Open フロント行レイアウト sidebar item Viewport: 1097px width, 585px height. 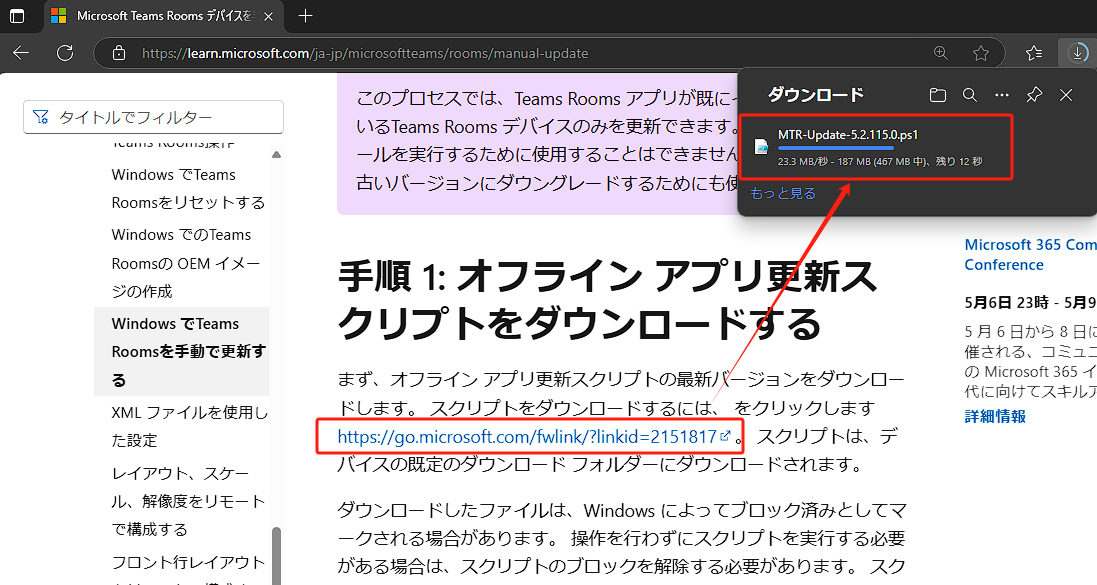(188, 563)
